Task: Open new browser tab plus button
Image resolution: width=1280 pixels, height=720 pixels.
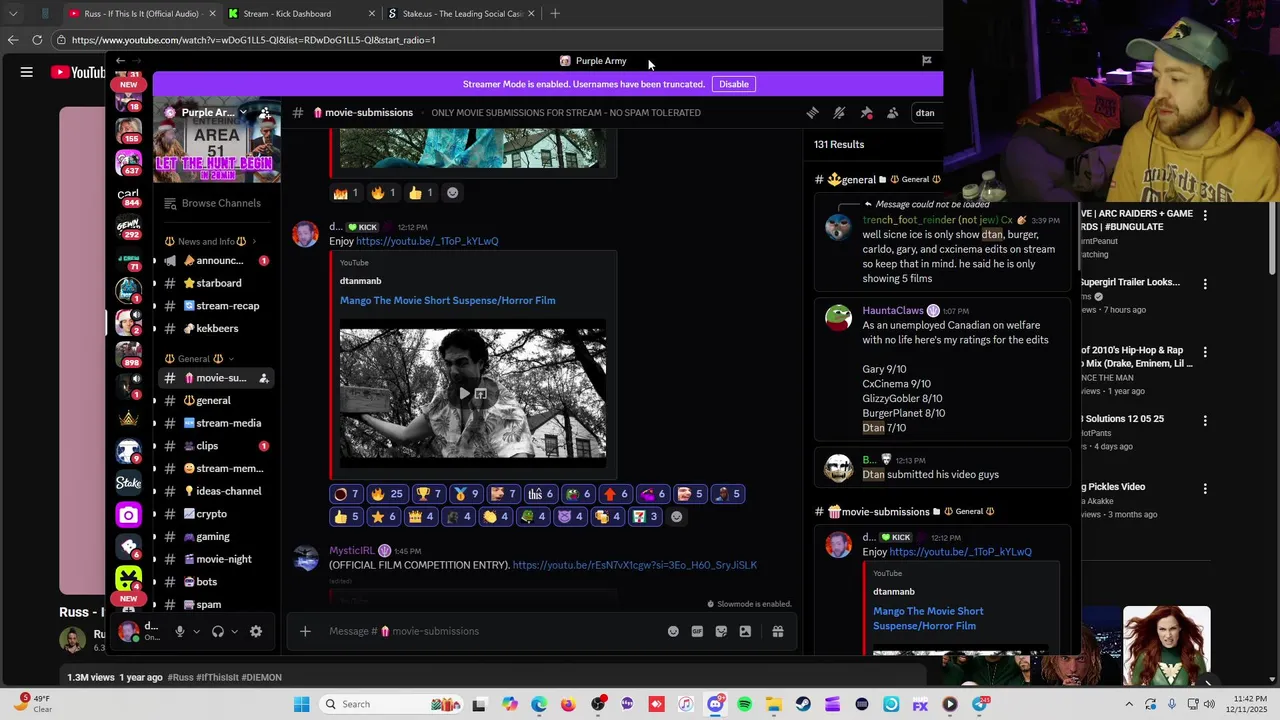Action: point(555,14)
